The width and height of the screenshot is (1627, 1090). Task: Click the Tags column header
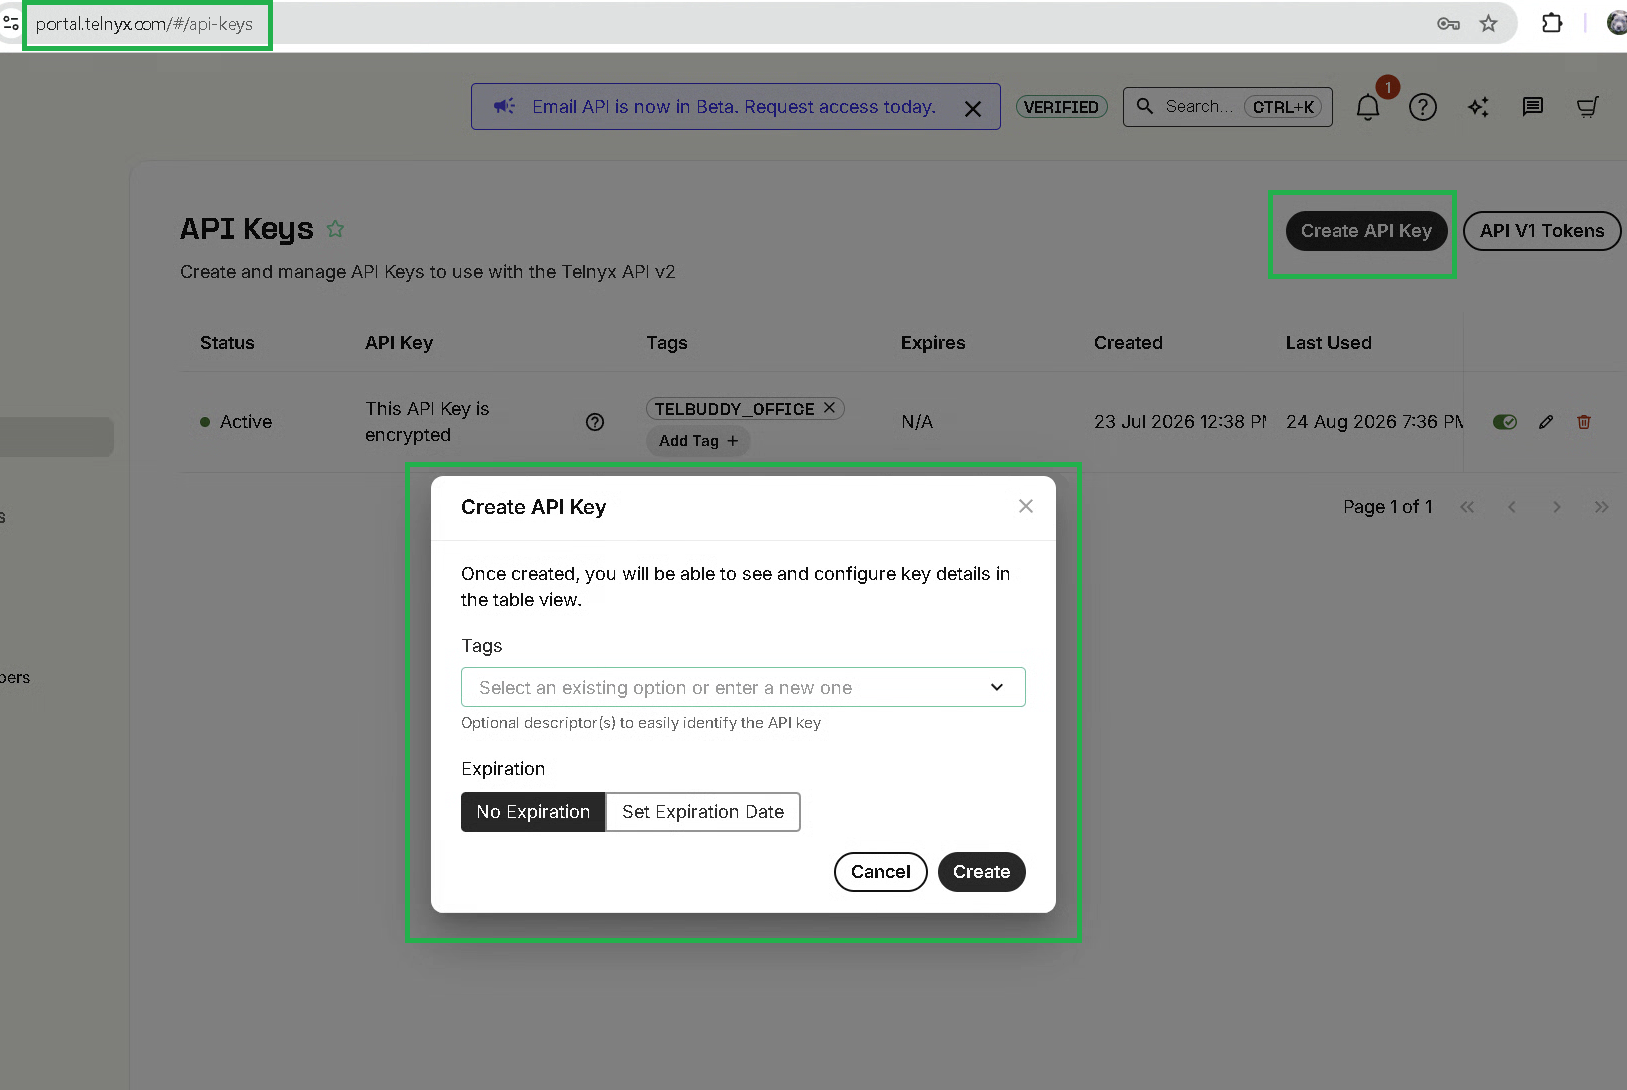point(667,343)
